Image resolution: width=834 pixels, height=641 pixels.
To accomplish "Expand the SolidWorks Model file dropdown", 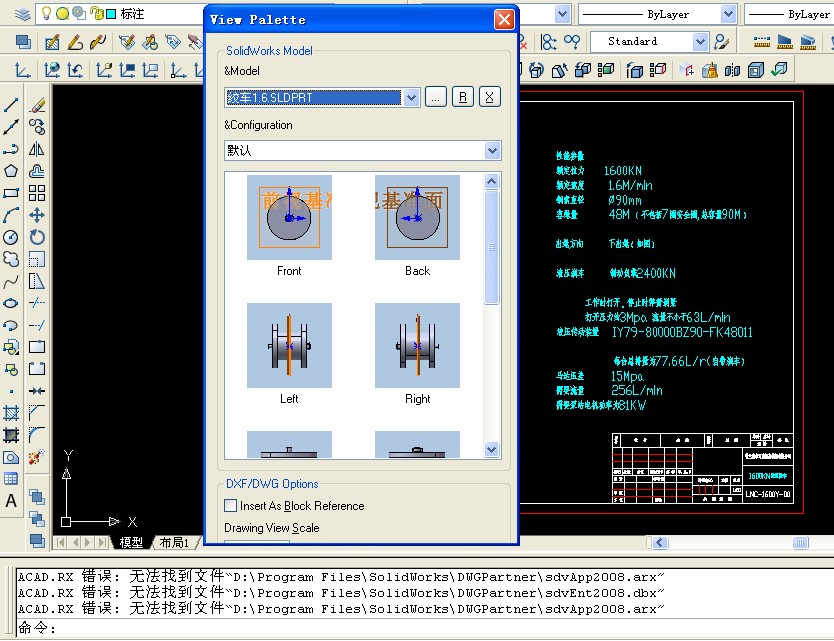I will coord(410,97).
